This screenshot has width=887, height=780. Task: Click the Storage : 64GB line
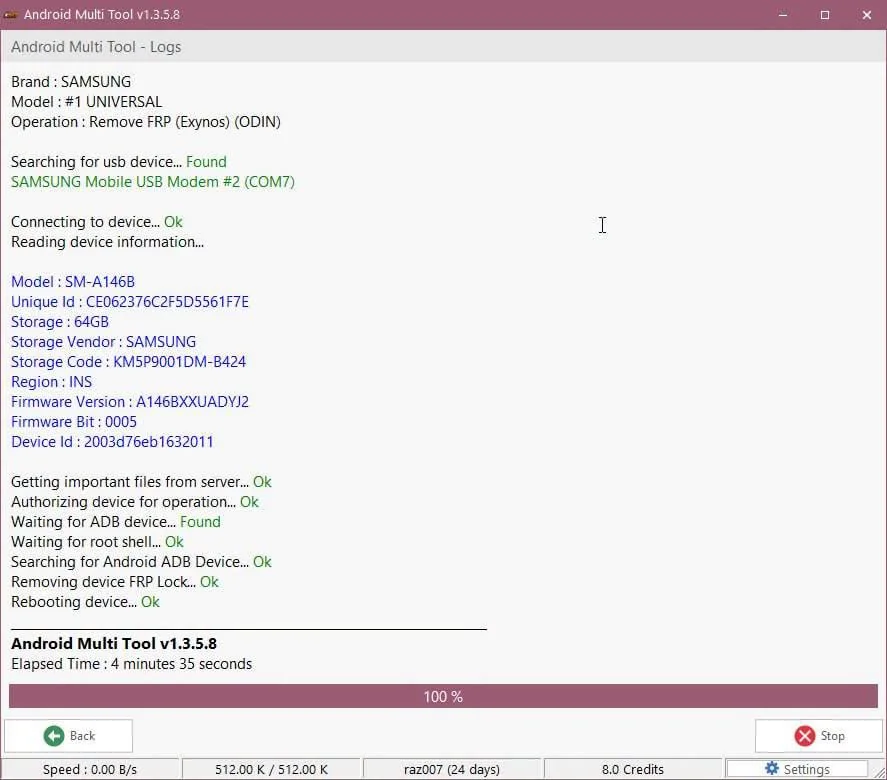(60, 322)
